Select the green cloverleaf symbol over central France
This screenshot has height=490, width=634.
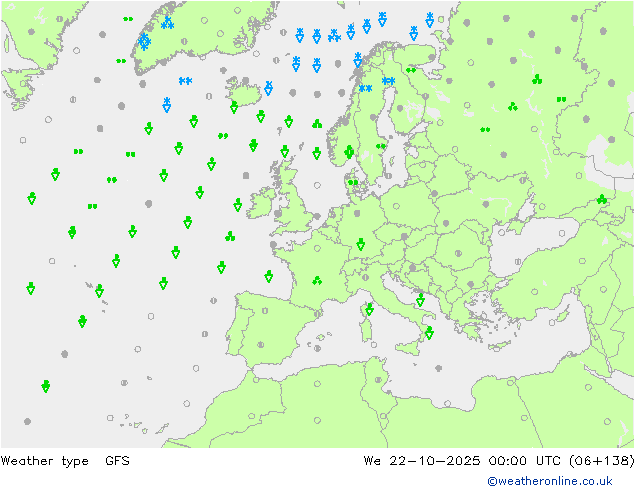pos(317,280)
